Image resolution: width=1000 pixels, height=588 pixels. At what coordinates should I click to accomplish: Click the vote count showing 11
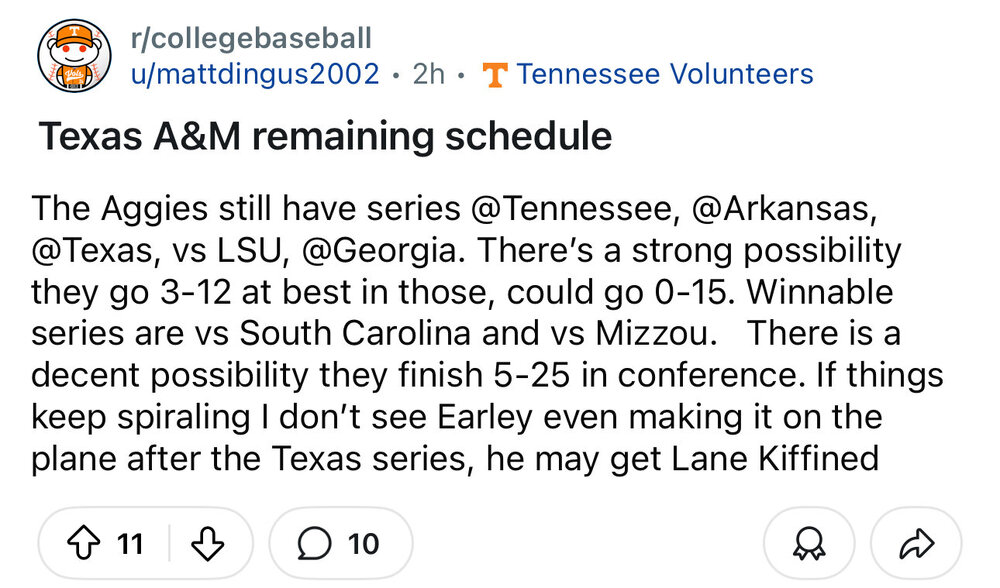(130, 544)
